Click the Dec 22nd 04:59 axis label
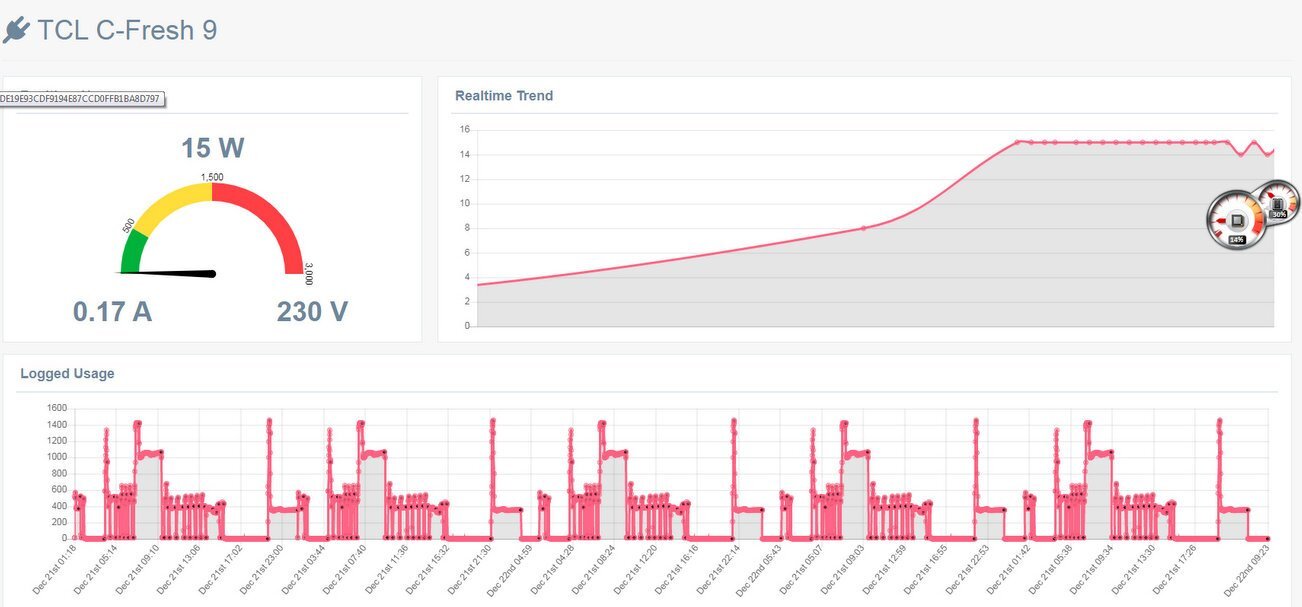The height and width of the screenshot is (607, 1302). pos(509,569)
